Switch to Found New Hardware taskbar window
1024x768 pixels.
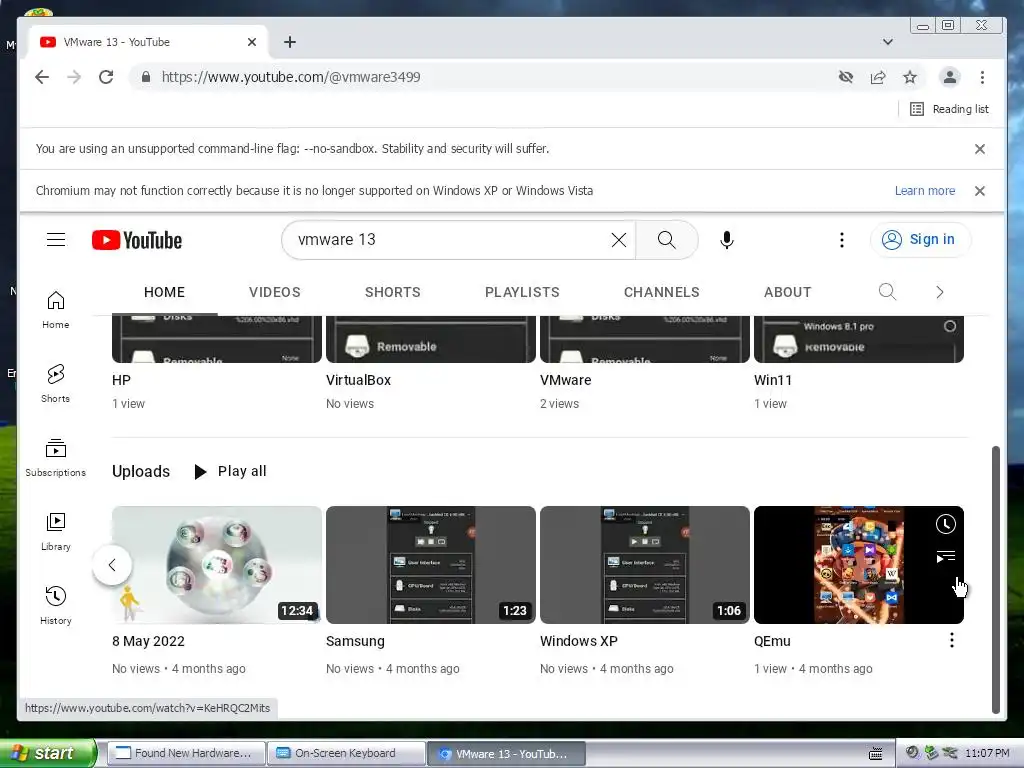pyautogui.click(x=185, y=753)
